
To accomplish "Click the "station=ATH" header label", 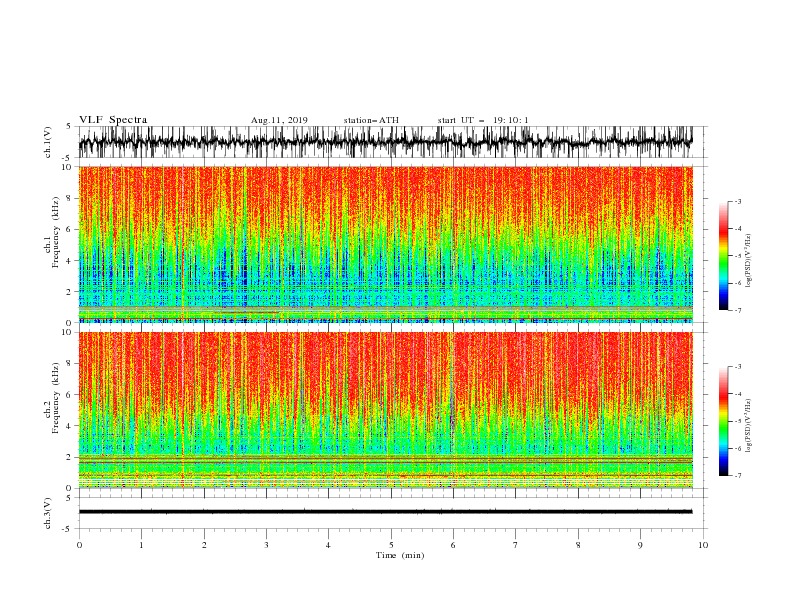I will [x=371, y=120].
